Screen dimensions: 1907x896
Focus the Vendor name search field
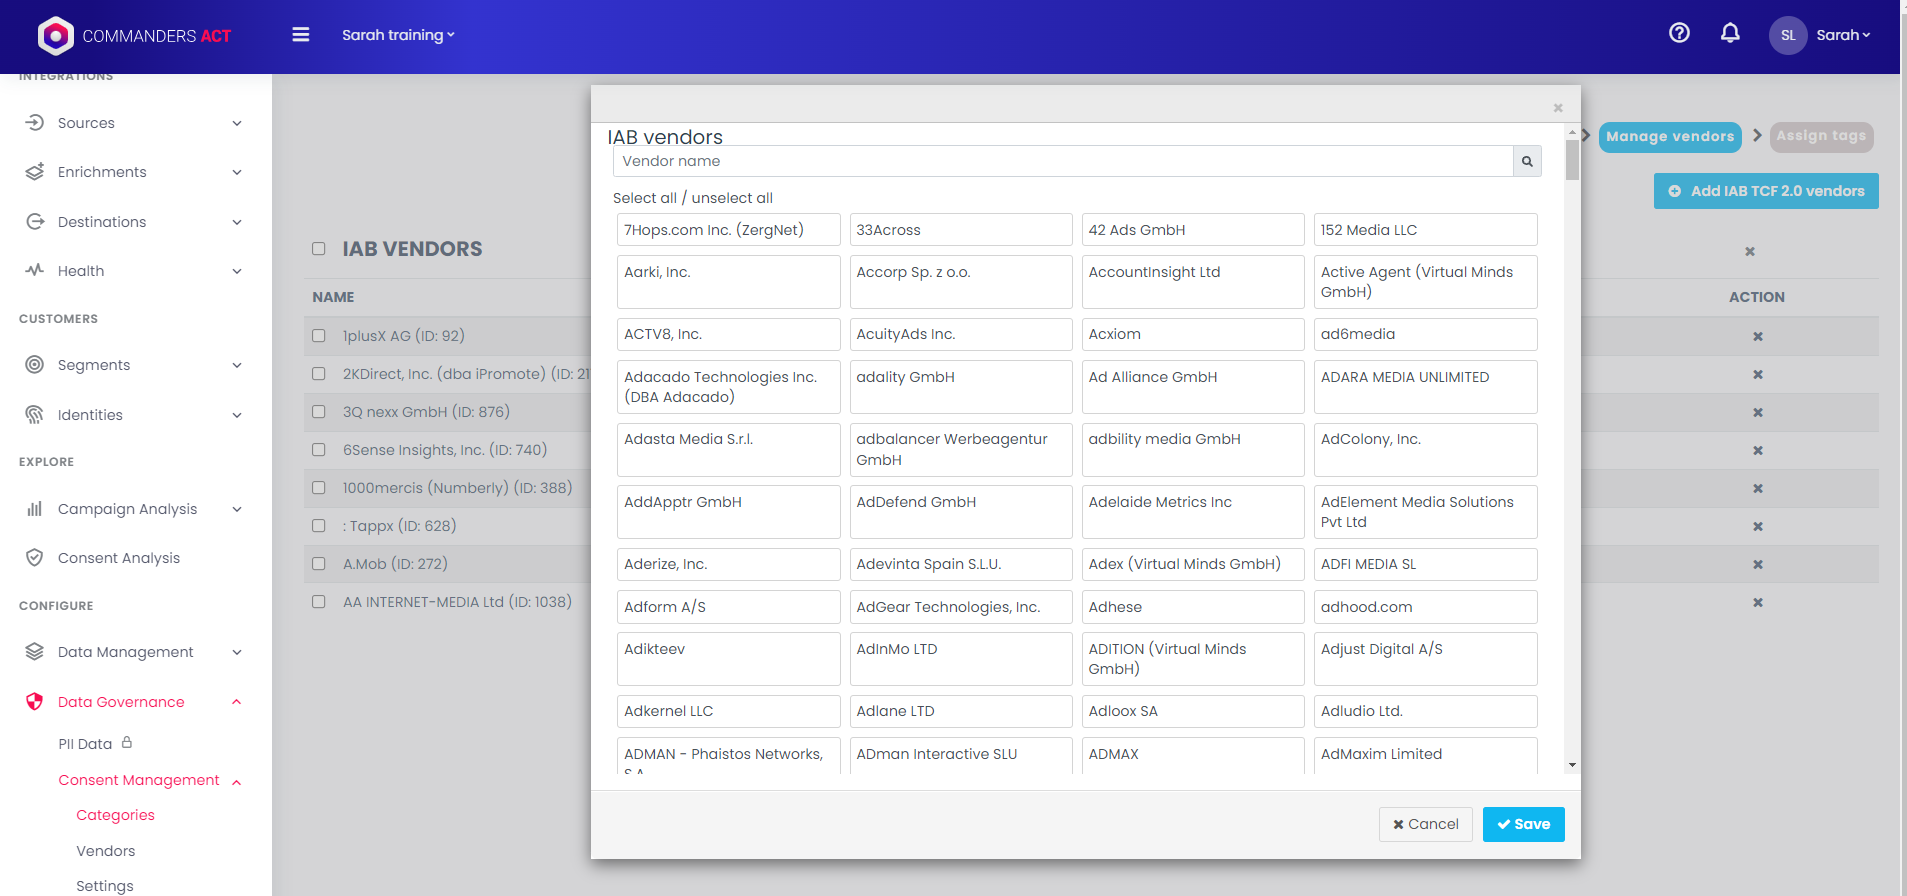coord(1062,161)
